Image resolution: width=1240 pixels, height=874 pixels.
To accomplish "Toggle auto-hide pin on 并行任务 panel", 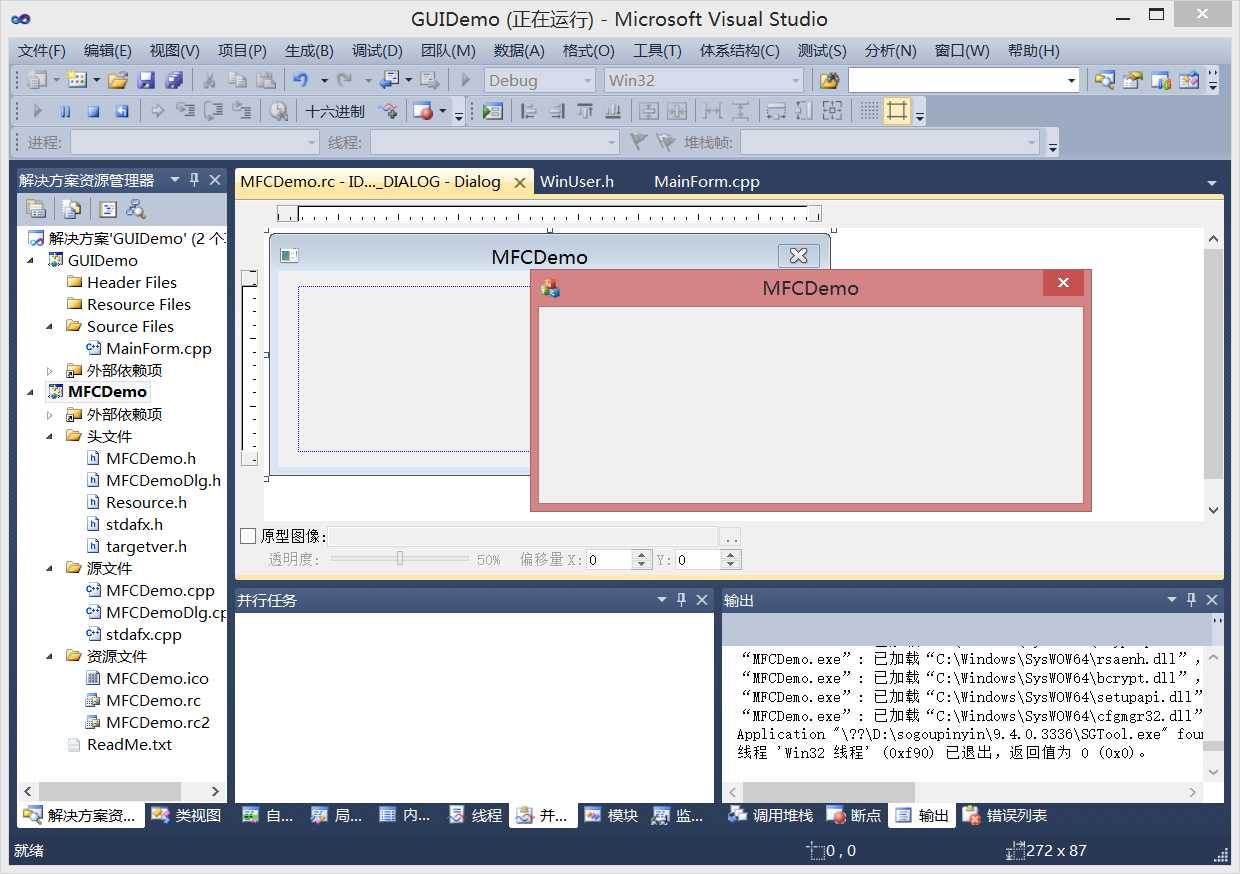I will (681, 600).
